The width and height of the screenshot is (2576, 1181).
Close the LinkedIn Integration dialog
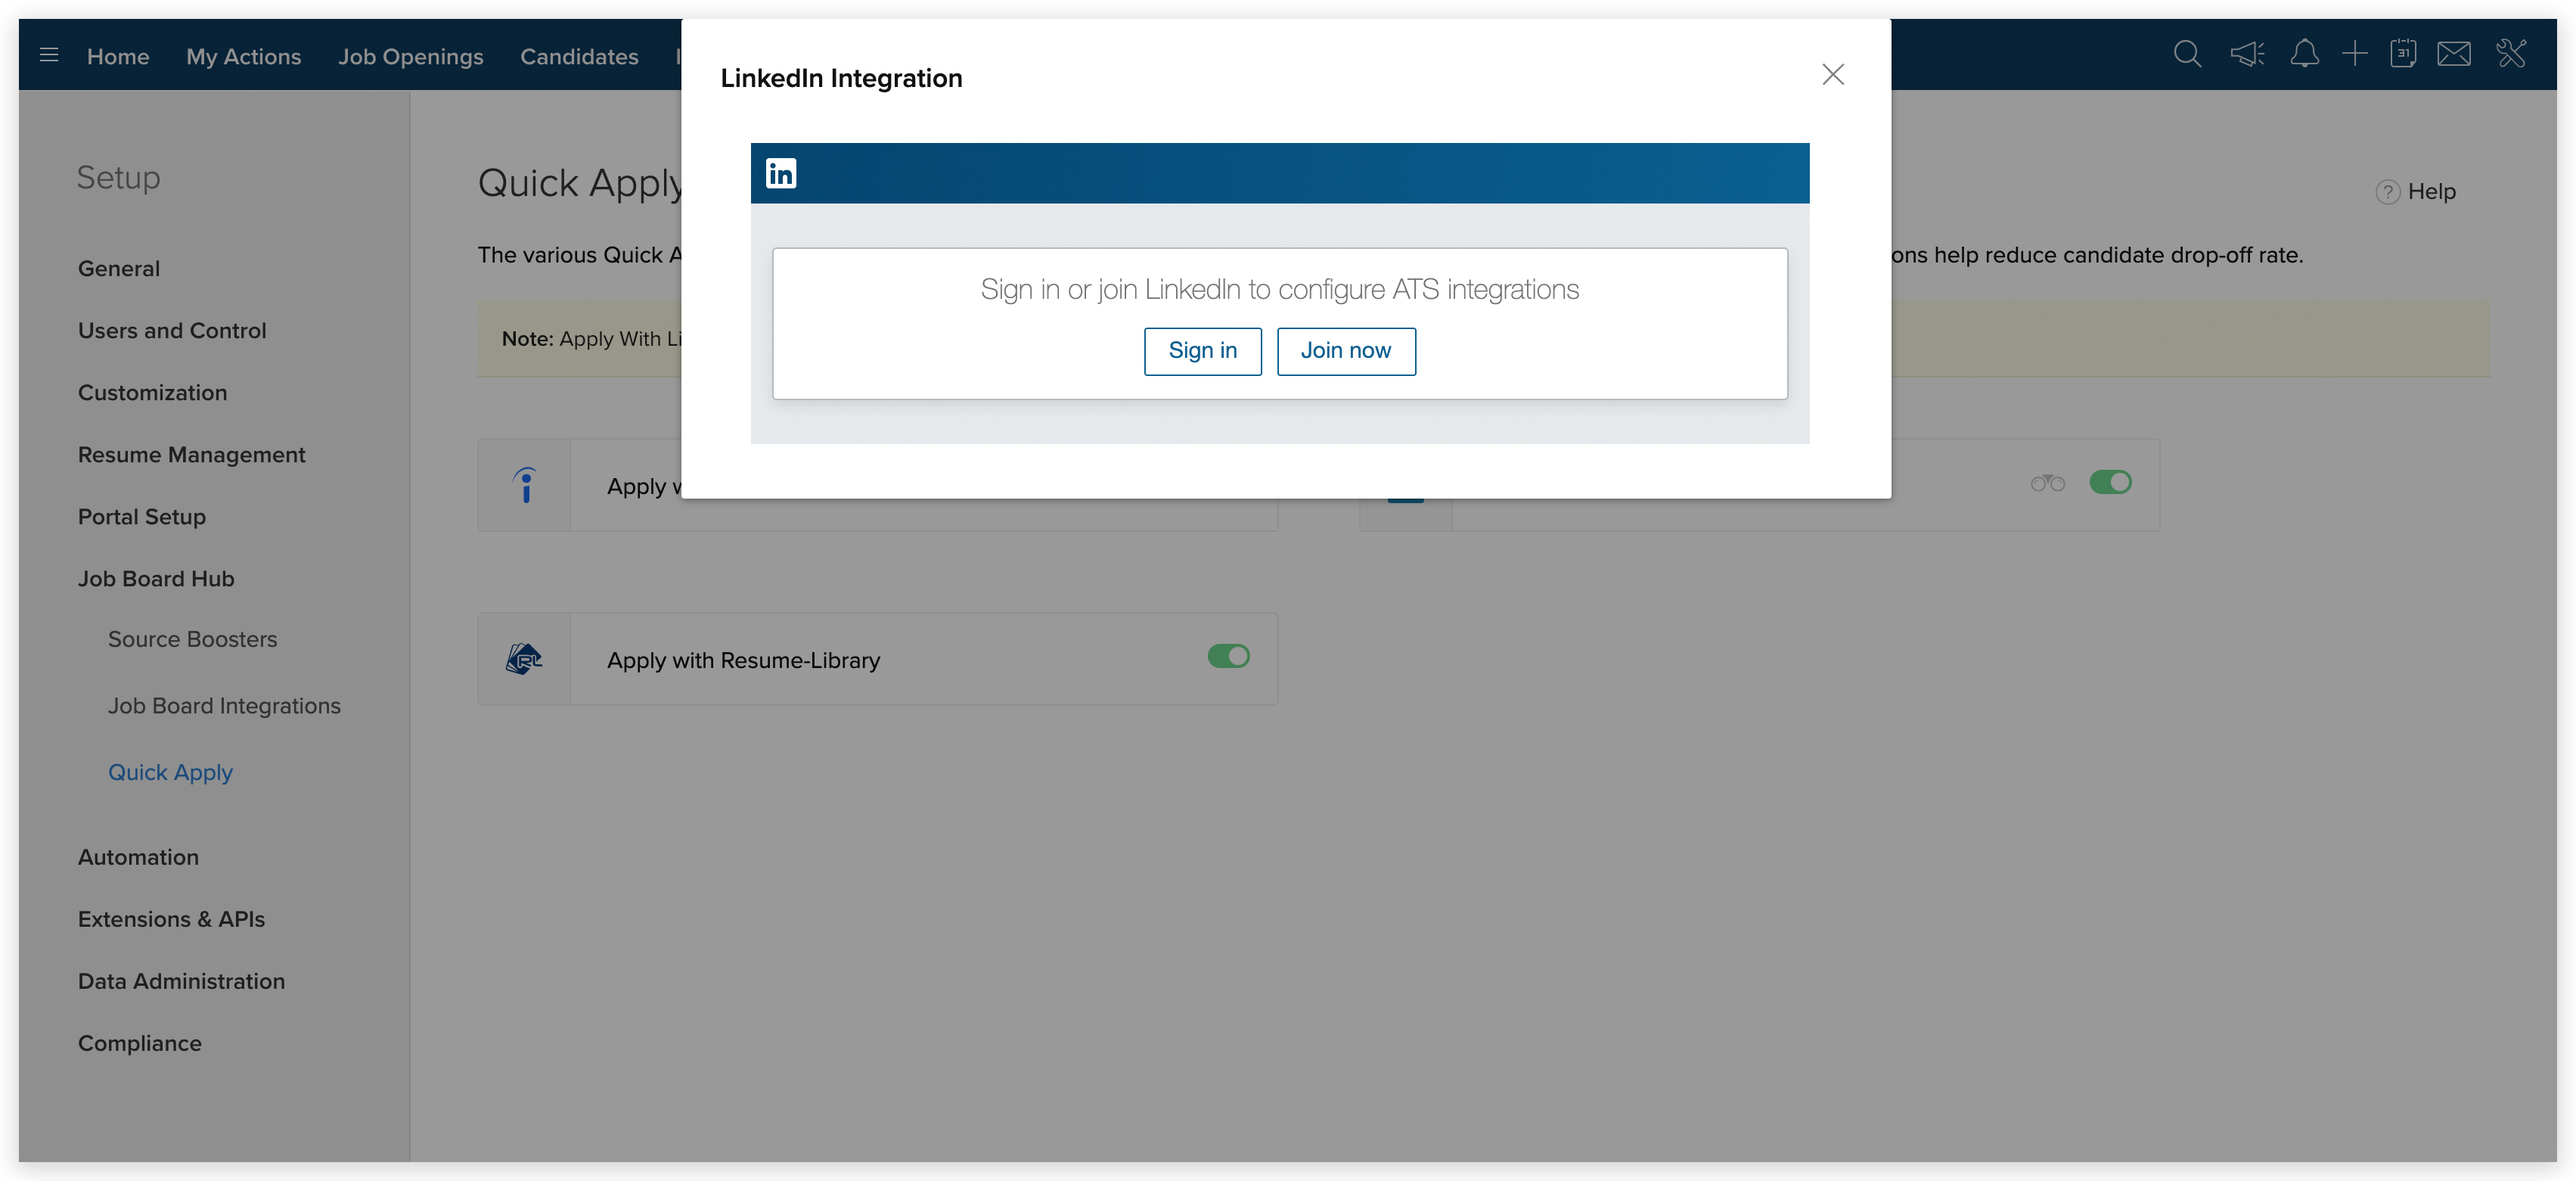point(1832,75)
